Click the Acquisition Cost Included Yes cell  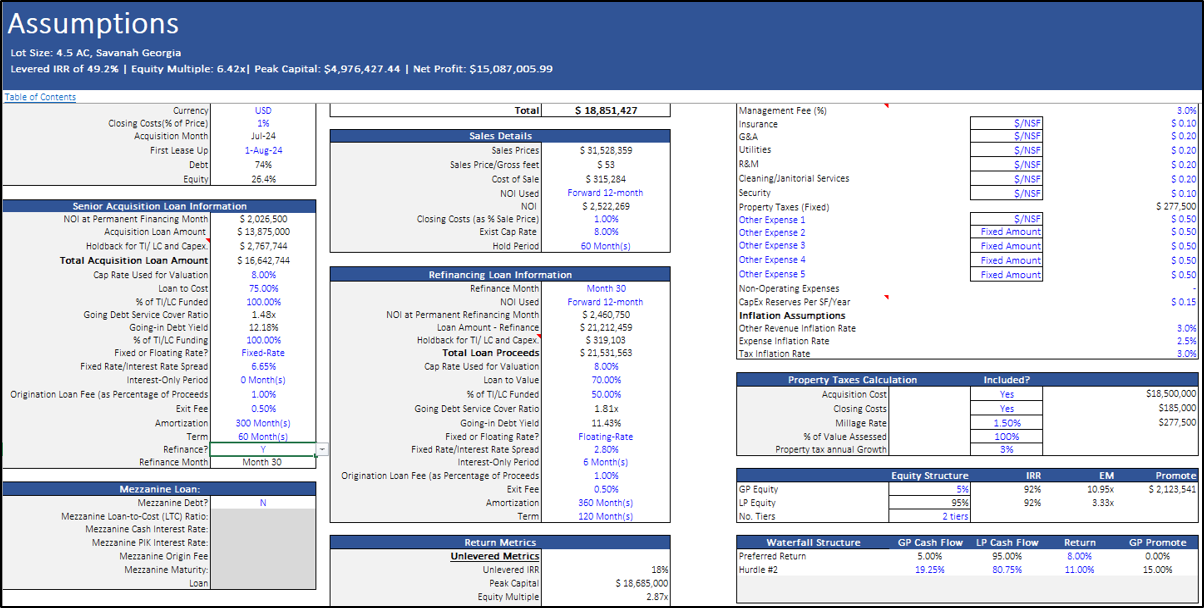[1006, 394]
